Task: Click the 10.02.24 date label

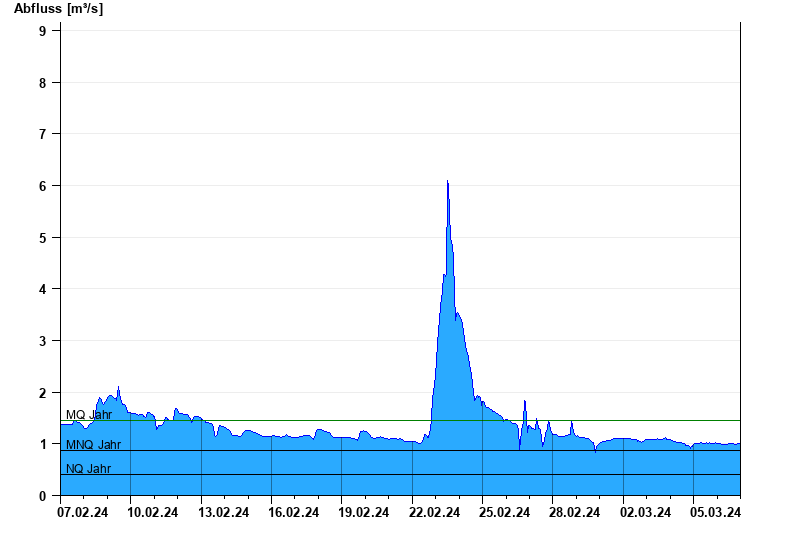Action: (x=153, y=512)
